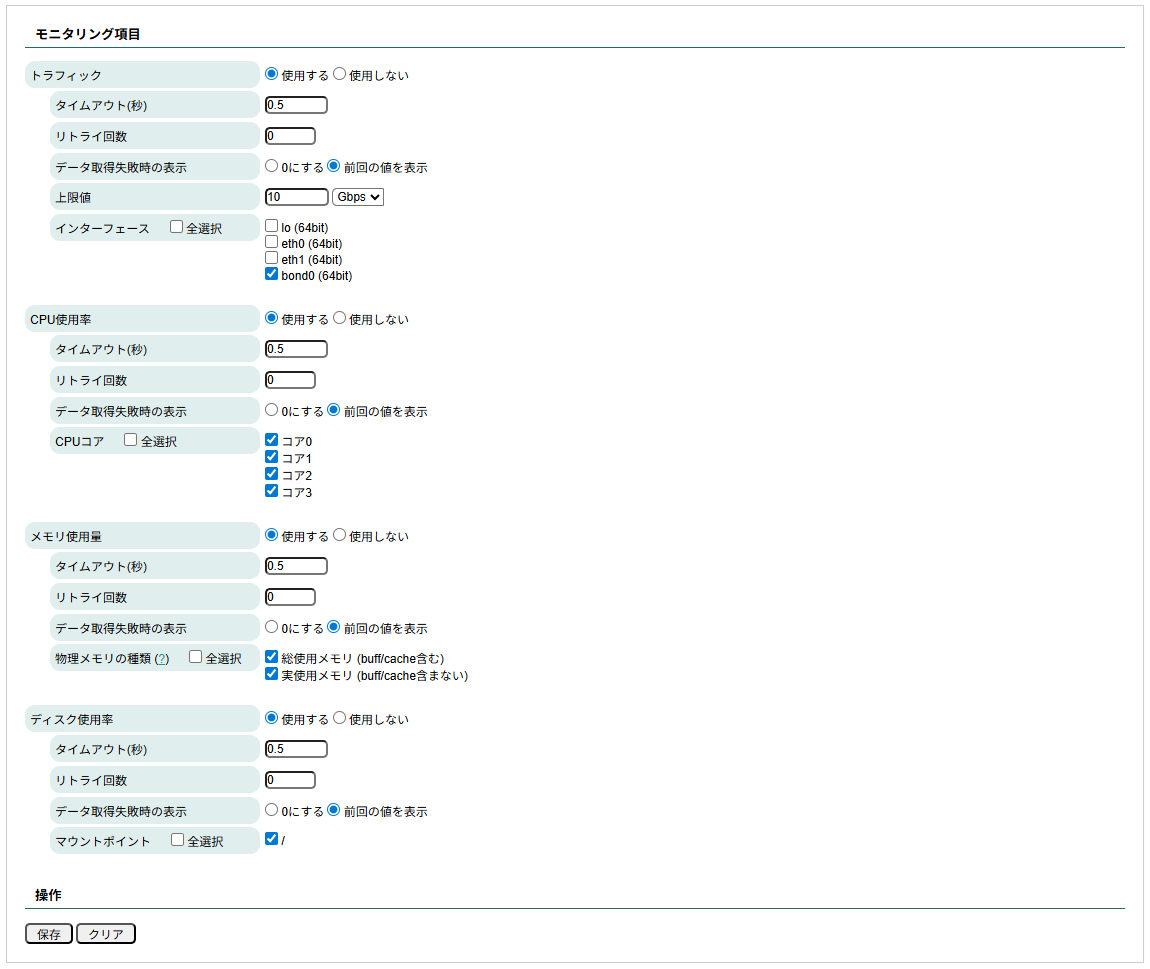This screenshot has height=969, width=1150.
Task: Click the トラフィック タイムアウト field showing 0.5
Action: point(295,104)
